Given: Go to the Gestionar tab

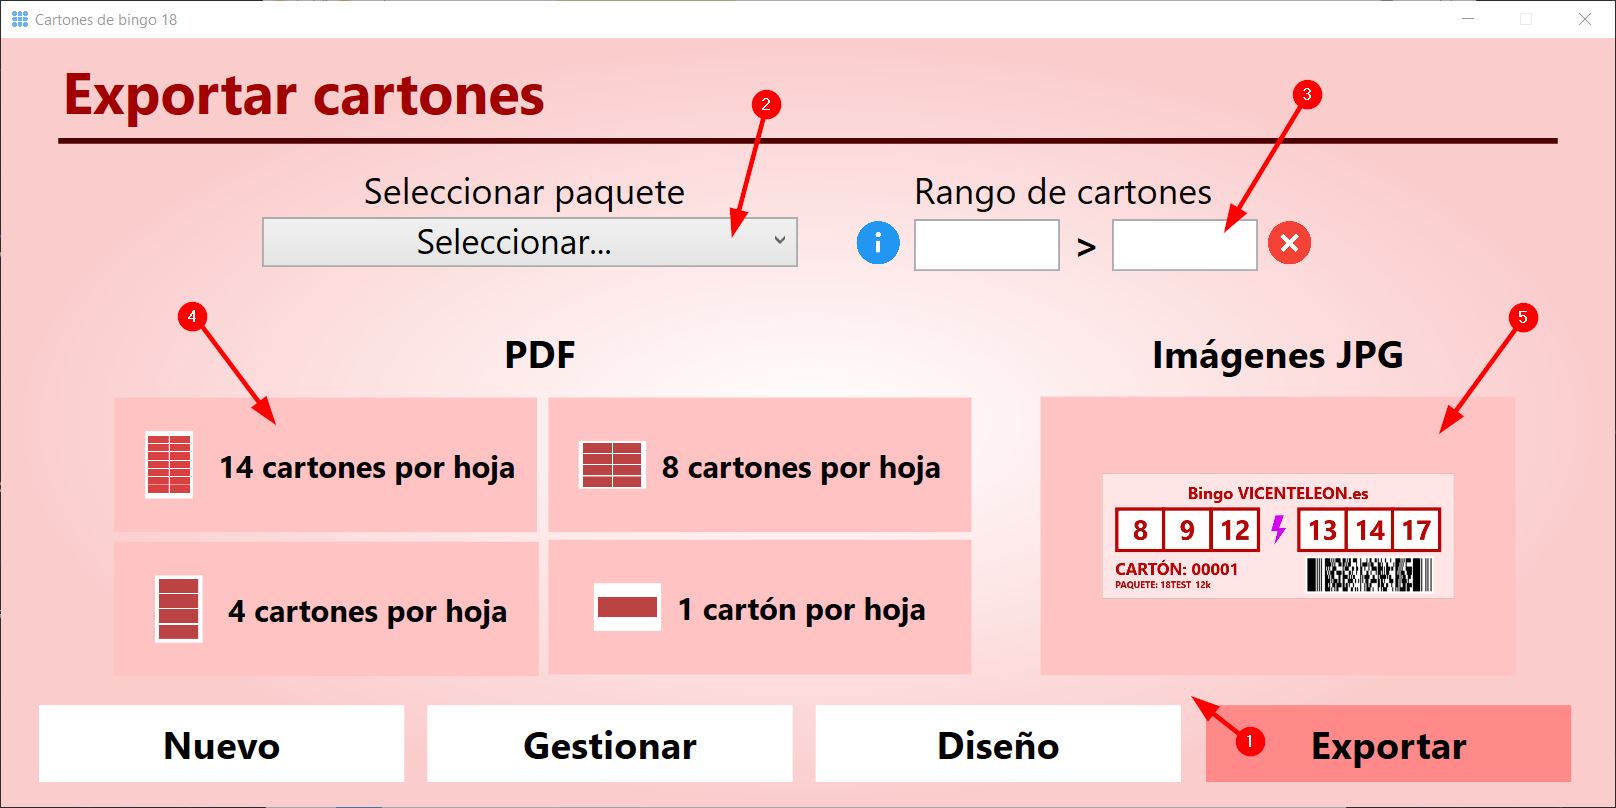Looking at the screenshot, I should [609, 745].
